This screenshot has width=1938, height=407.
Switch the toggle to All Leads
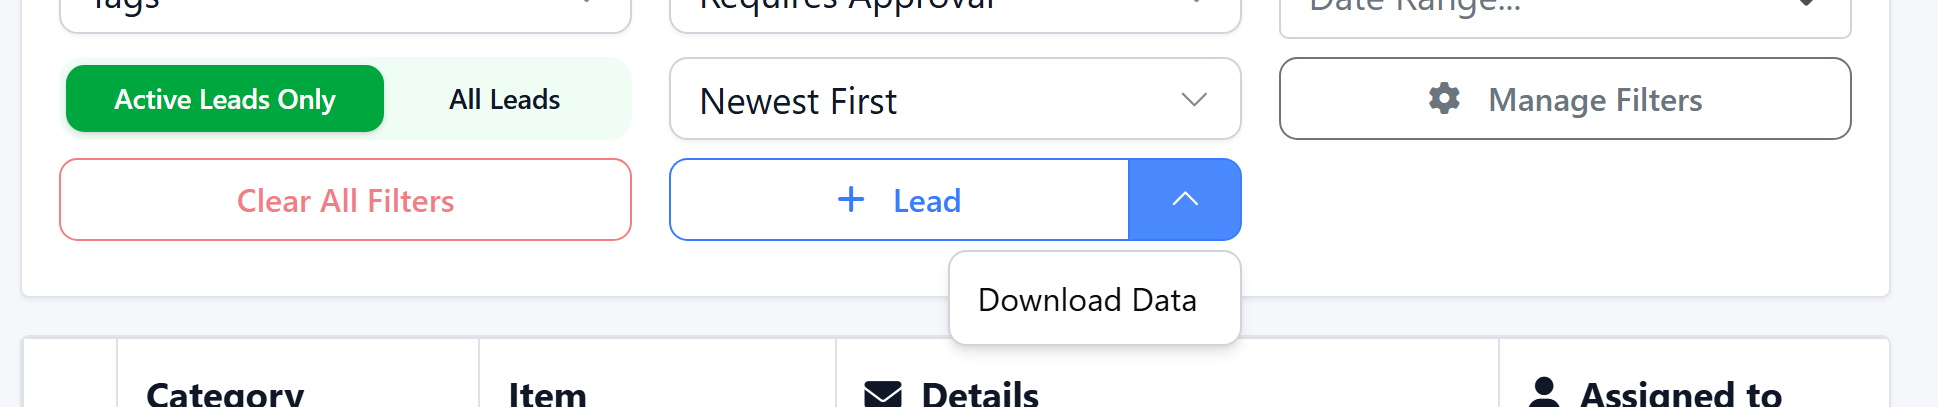click(504, 99)
